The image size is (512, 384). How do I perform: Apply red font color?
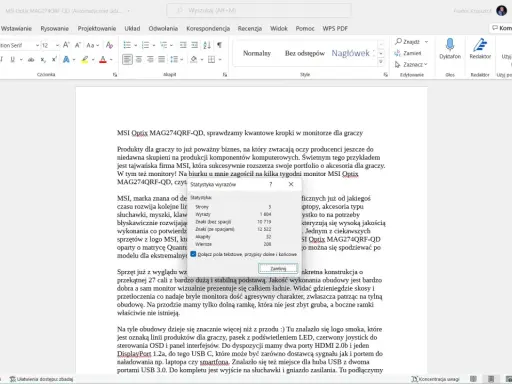[103, 60]
